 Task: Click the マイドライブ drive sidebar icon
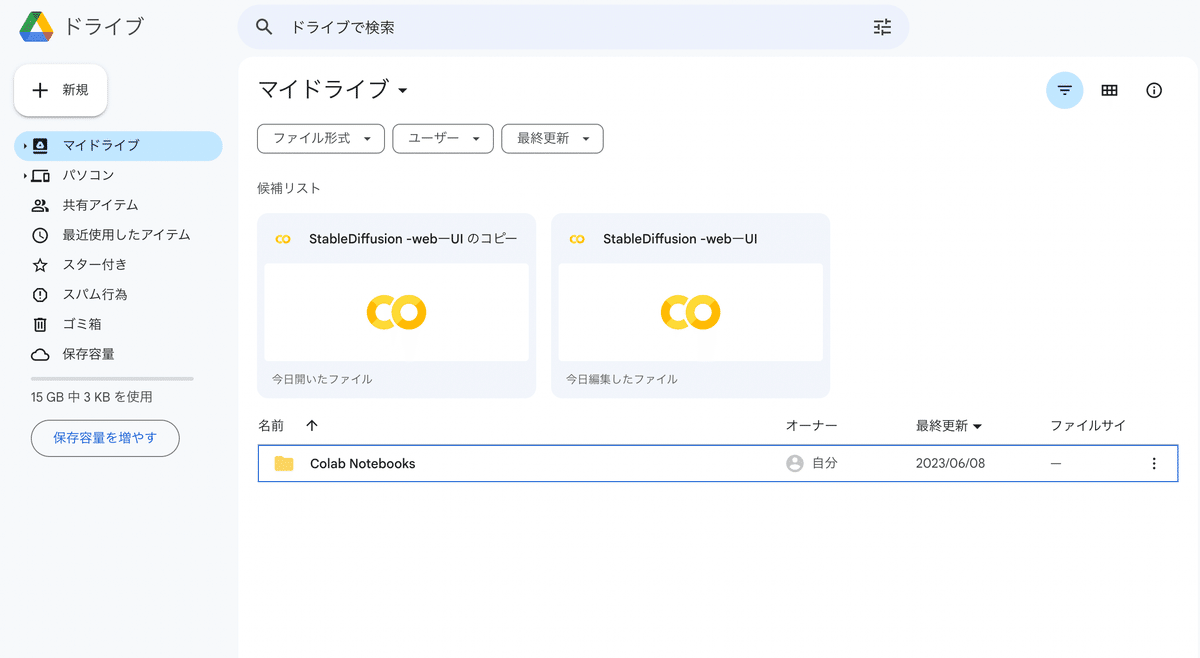[40, 145]
